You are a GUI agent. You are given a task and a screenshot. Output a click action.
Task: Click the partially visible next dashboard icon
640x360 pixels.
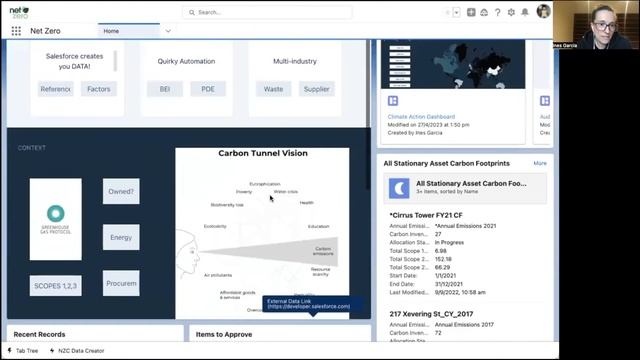(x=545, y=101)
